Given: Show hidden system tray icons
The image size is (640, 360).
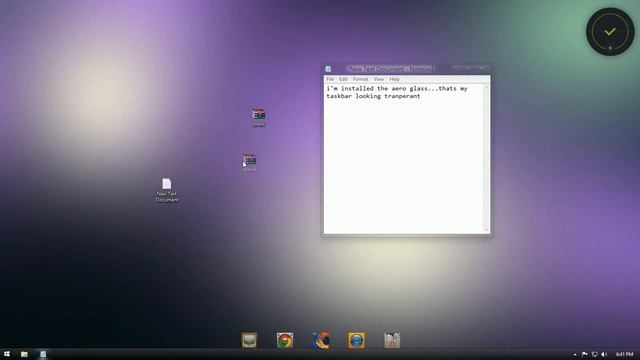Looking at the screenshot, I should click(x=575, y=355).
